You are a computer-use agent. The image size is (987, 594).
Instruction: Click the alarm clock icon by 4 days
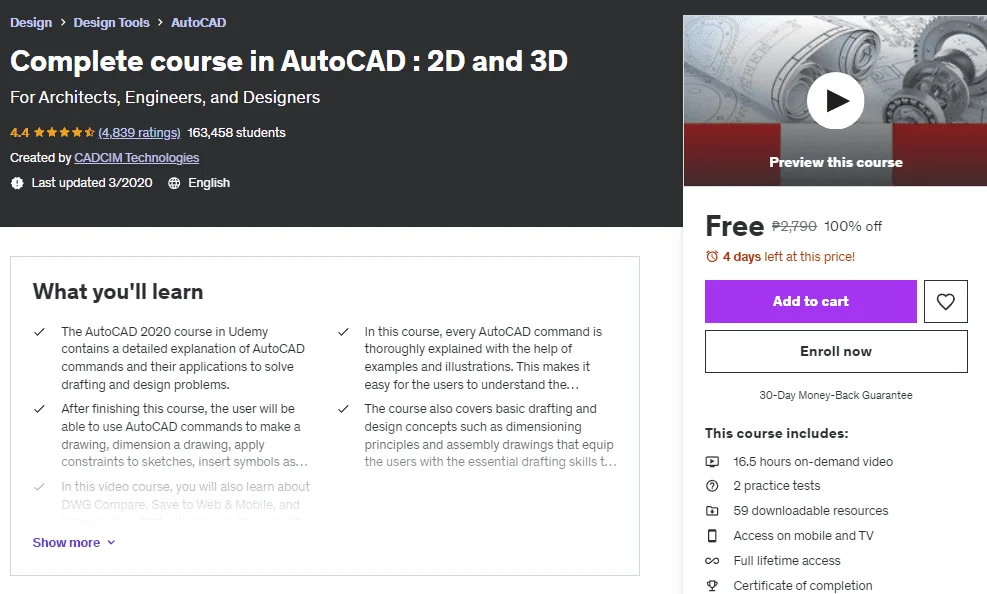(712, 257)
